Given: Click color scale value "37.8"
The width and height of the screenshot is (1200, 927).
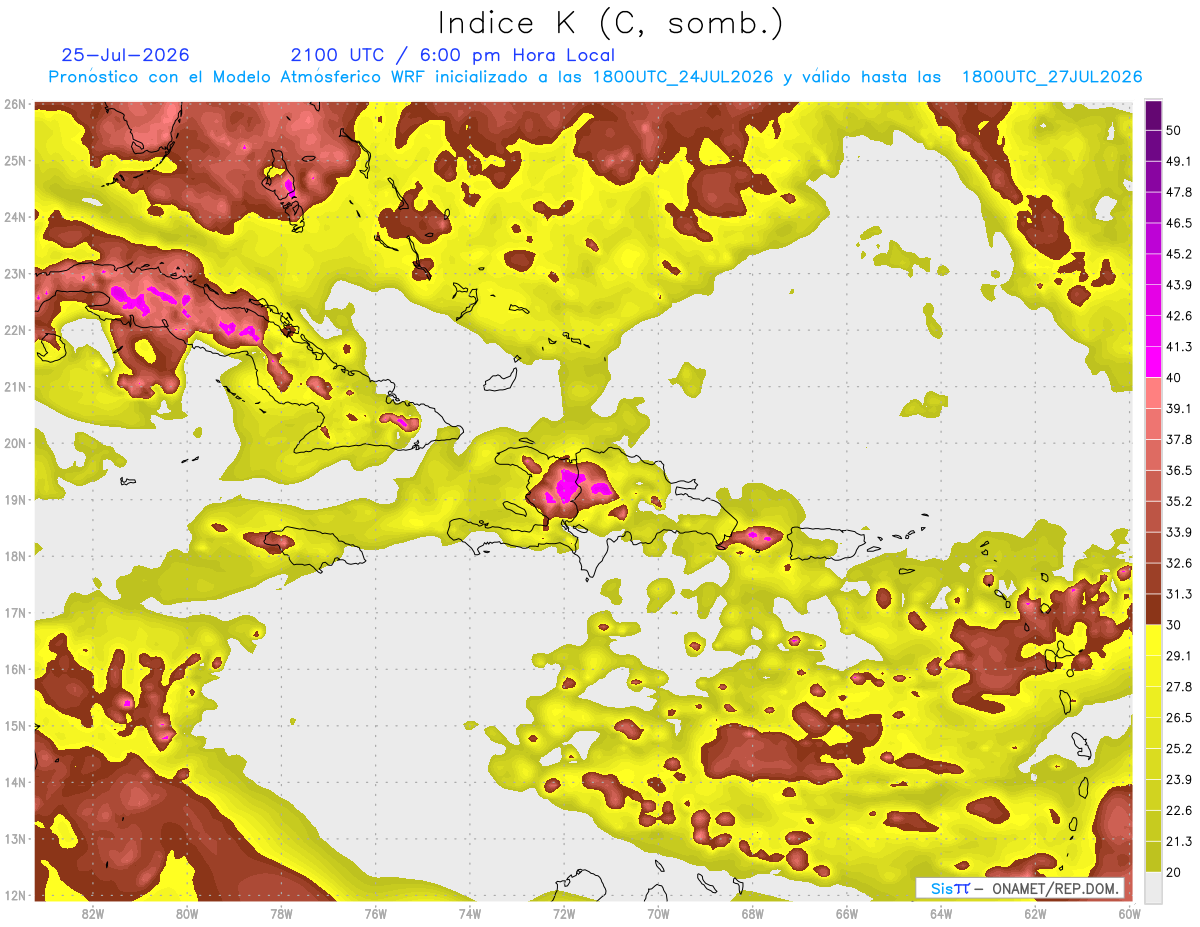Looking at the screenshot, I should pyautogui.click(x=1180, y=439).
